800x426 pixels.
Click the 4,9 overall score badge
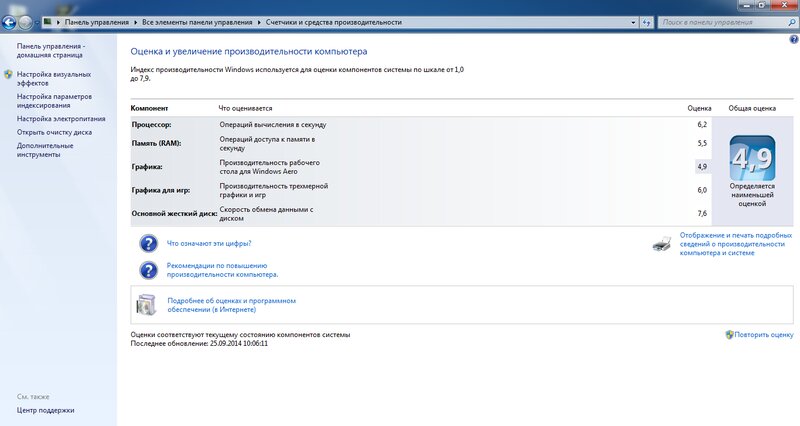(x=752, y=158)
